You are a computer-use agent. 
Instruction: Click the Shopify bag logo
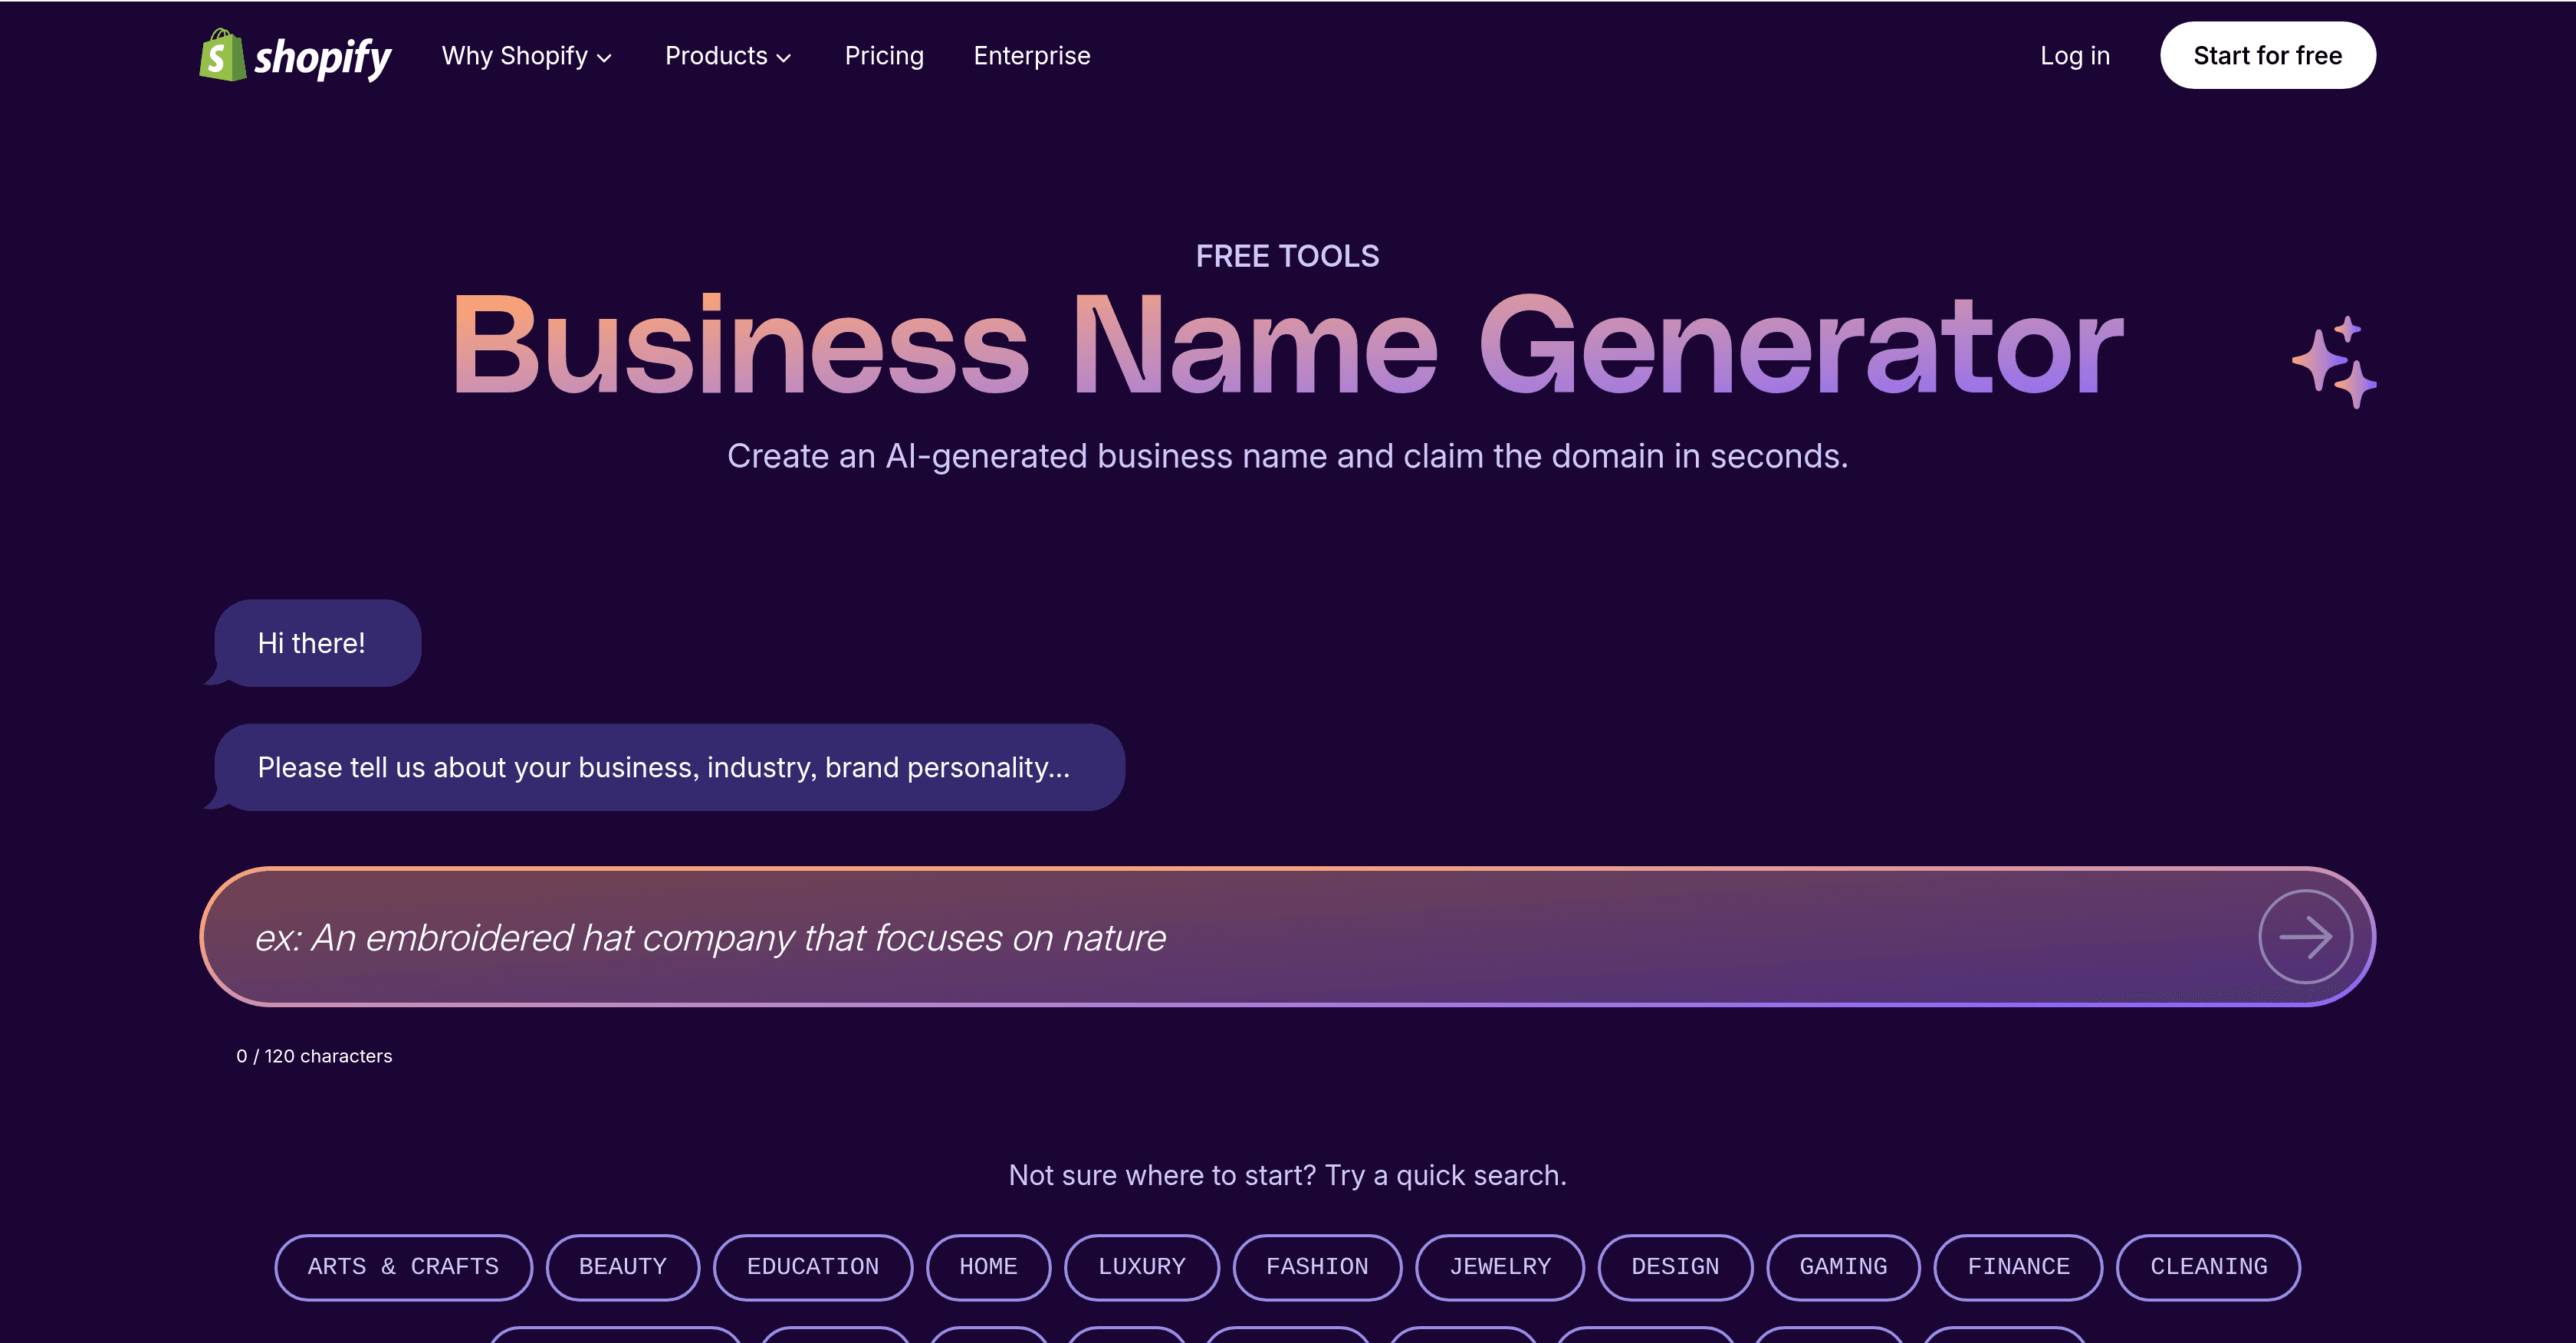pos(295,56)
